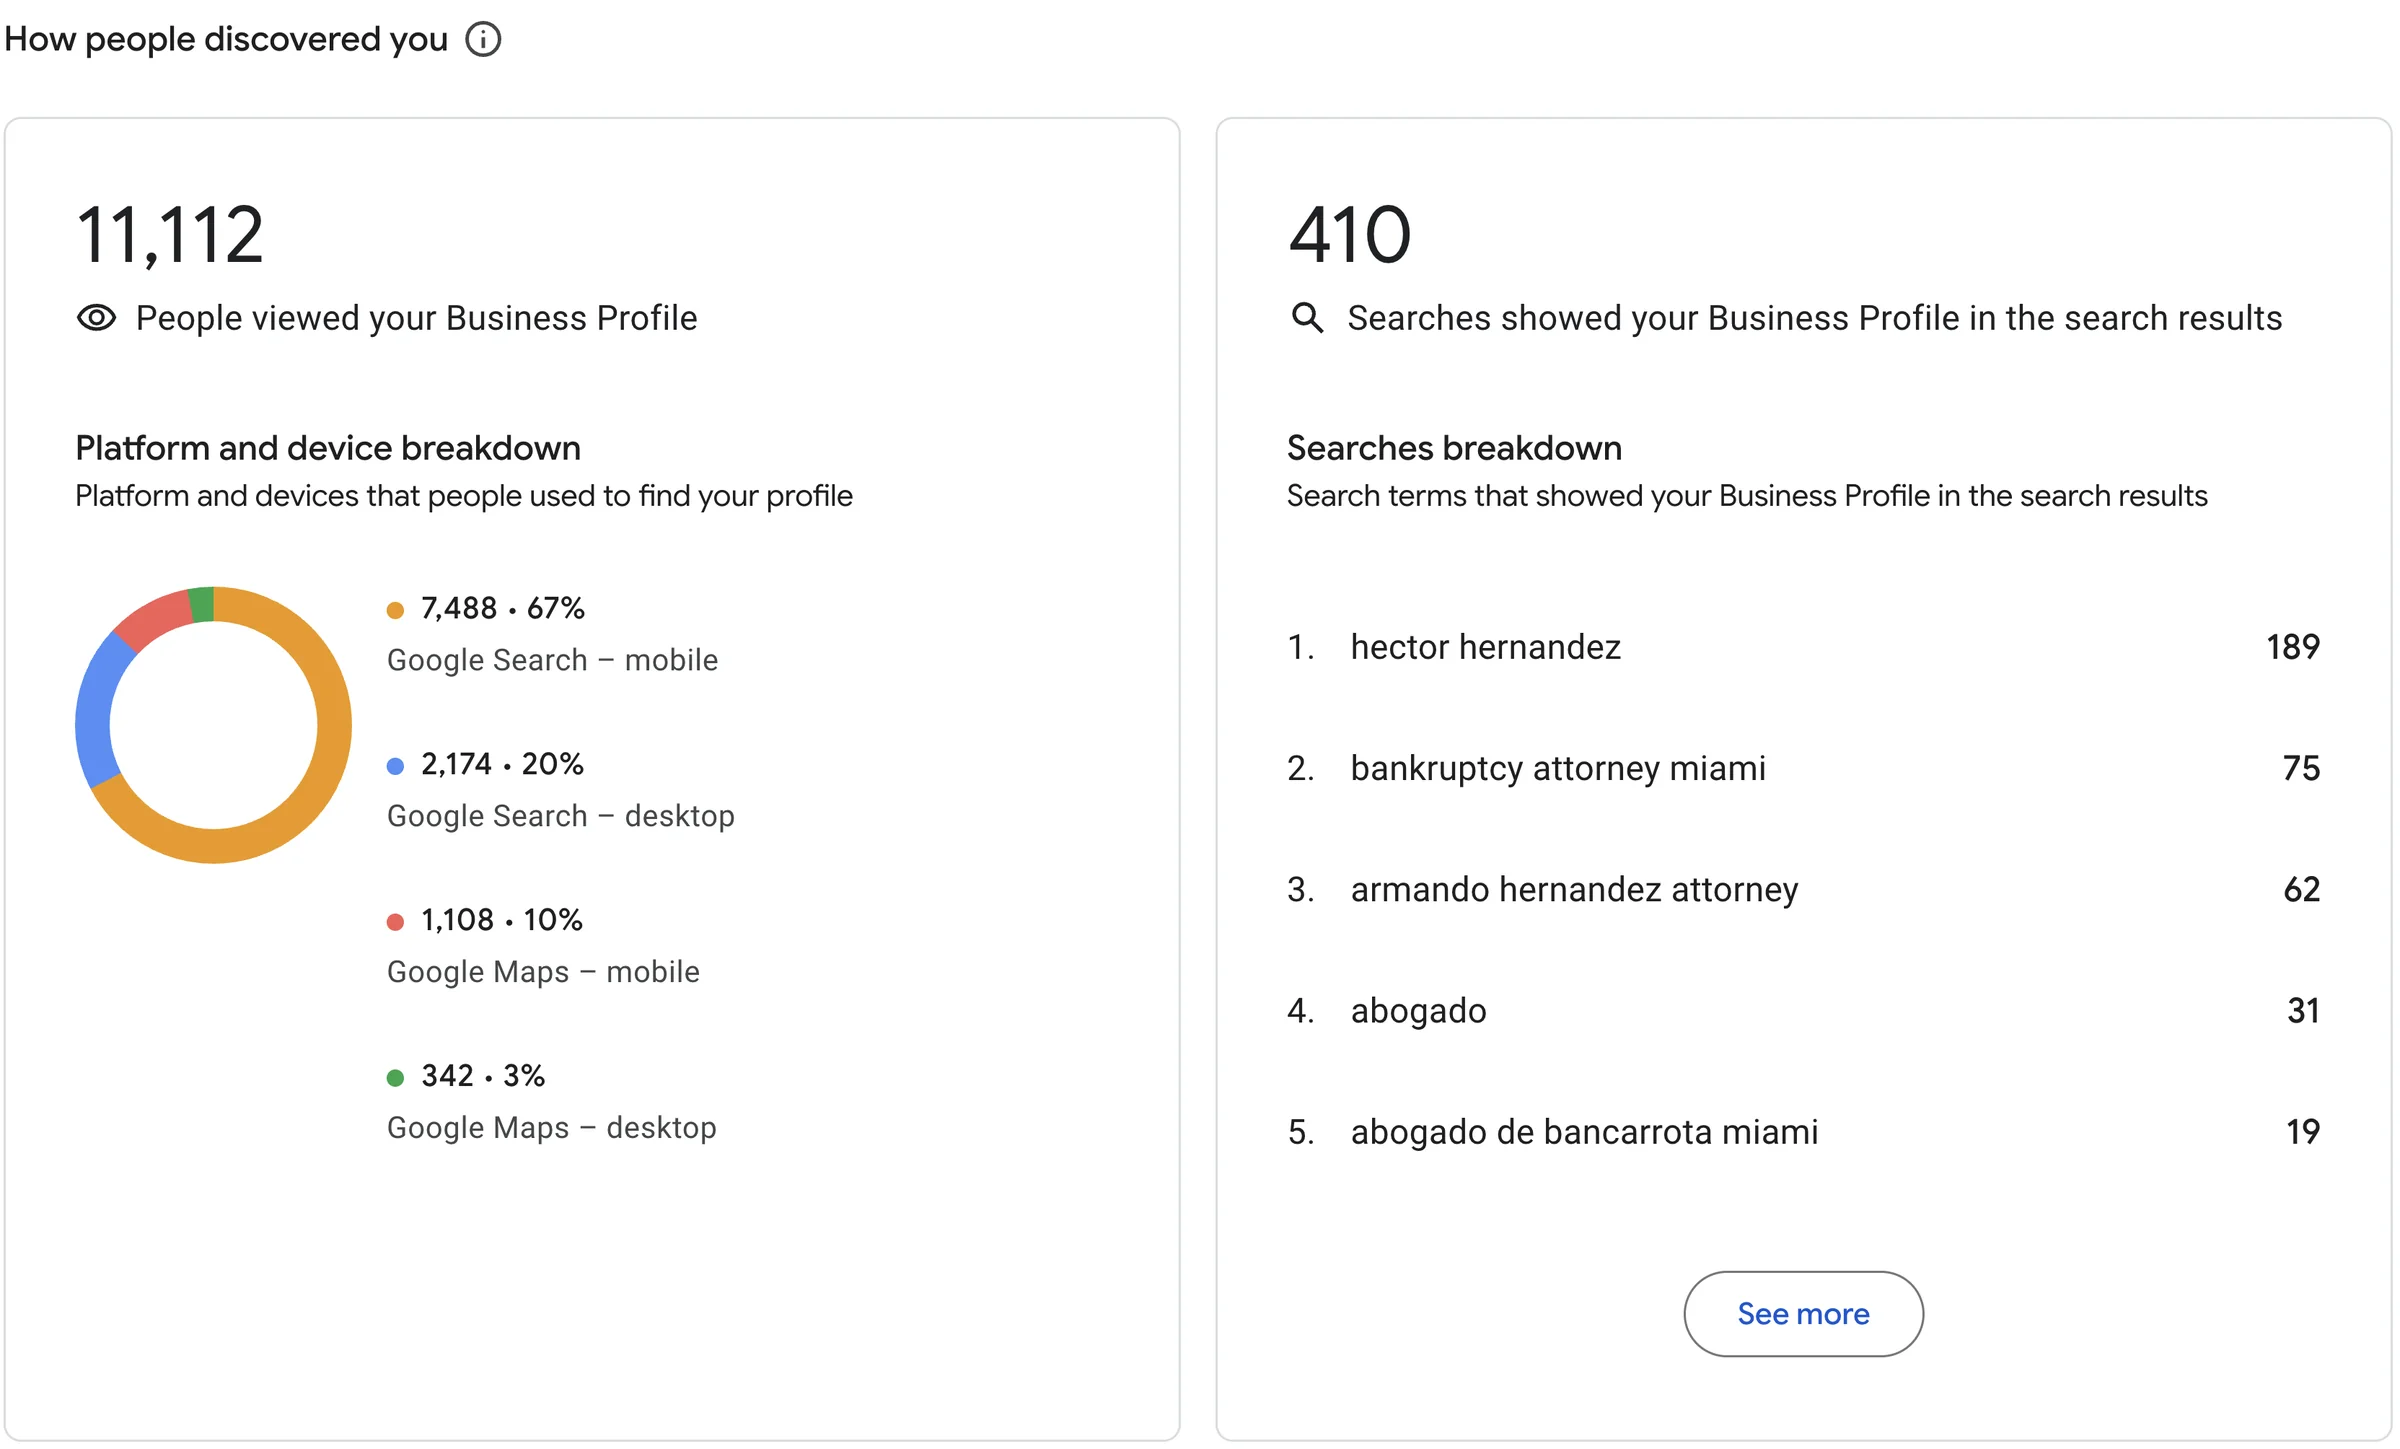Viewport: 2400px width, 1449px height.
Task: Click the 'Searches breakdown' heading
Action: click(x=1454, y=448)
